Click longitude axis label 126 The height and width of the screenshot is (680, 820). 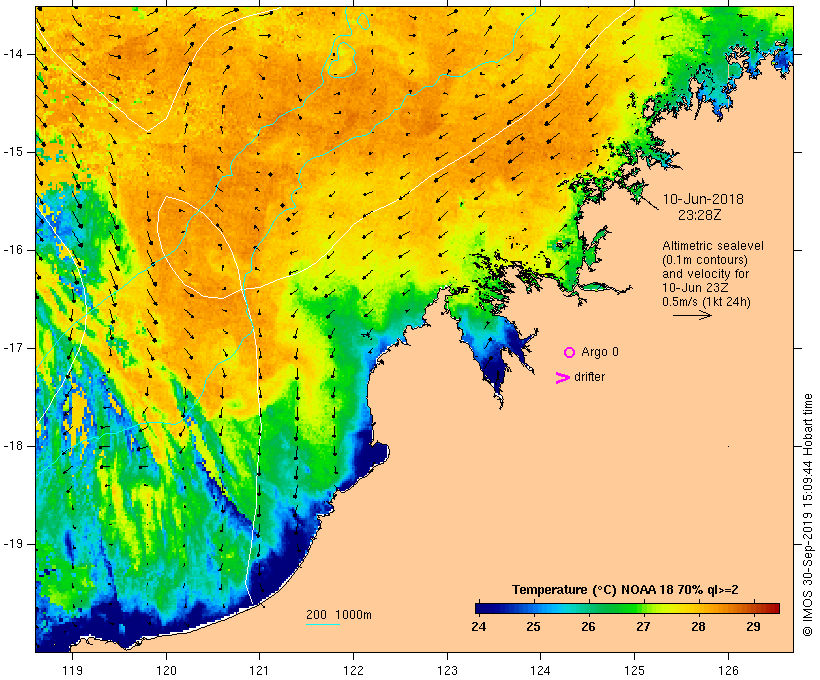(728, 670)
